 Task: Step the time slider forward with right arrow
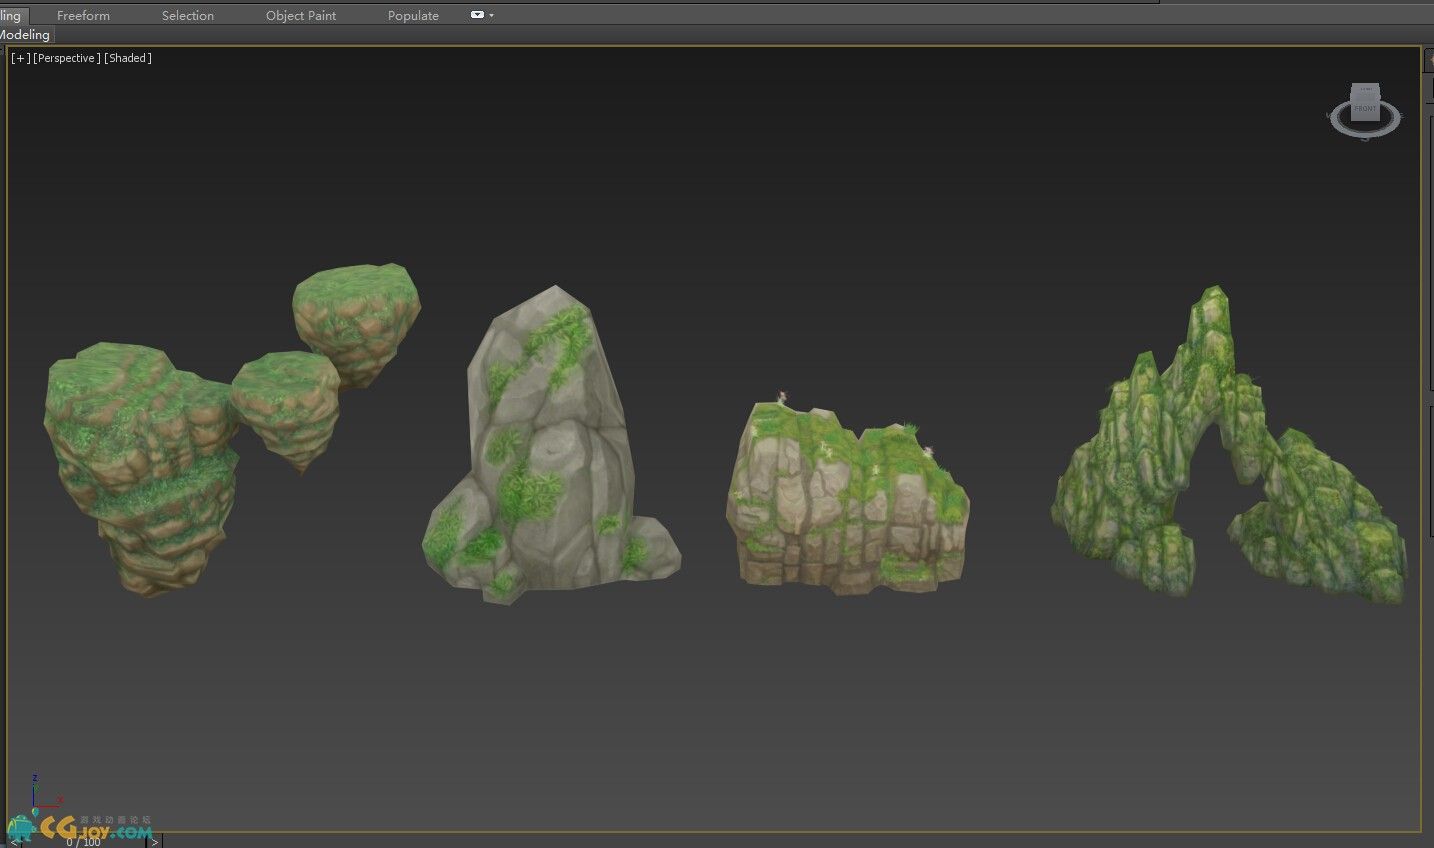[154, 843]
